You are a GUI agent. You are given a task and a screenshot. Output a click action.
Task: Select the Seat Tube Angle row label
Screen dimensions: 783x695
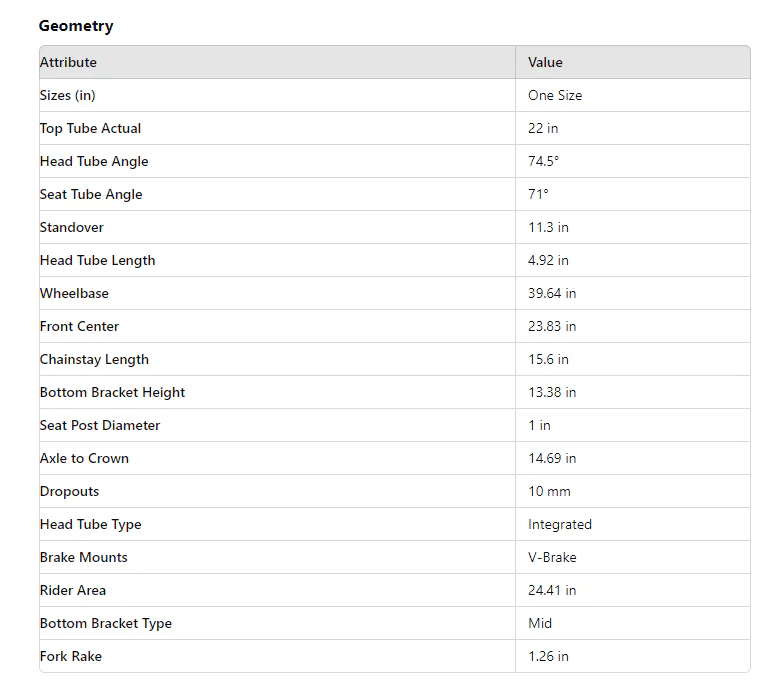point(91,195)
